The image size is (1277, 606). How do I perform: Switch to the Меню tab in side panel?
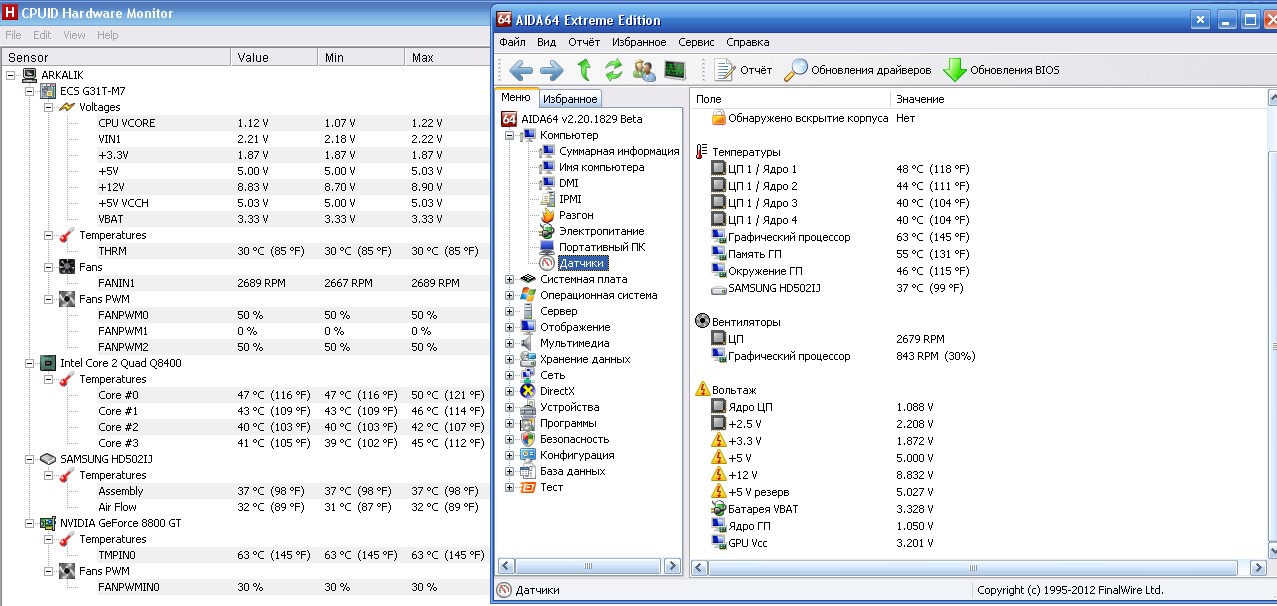[516, 98]
